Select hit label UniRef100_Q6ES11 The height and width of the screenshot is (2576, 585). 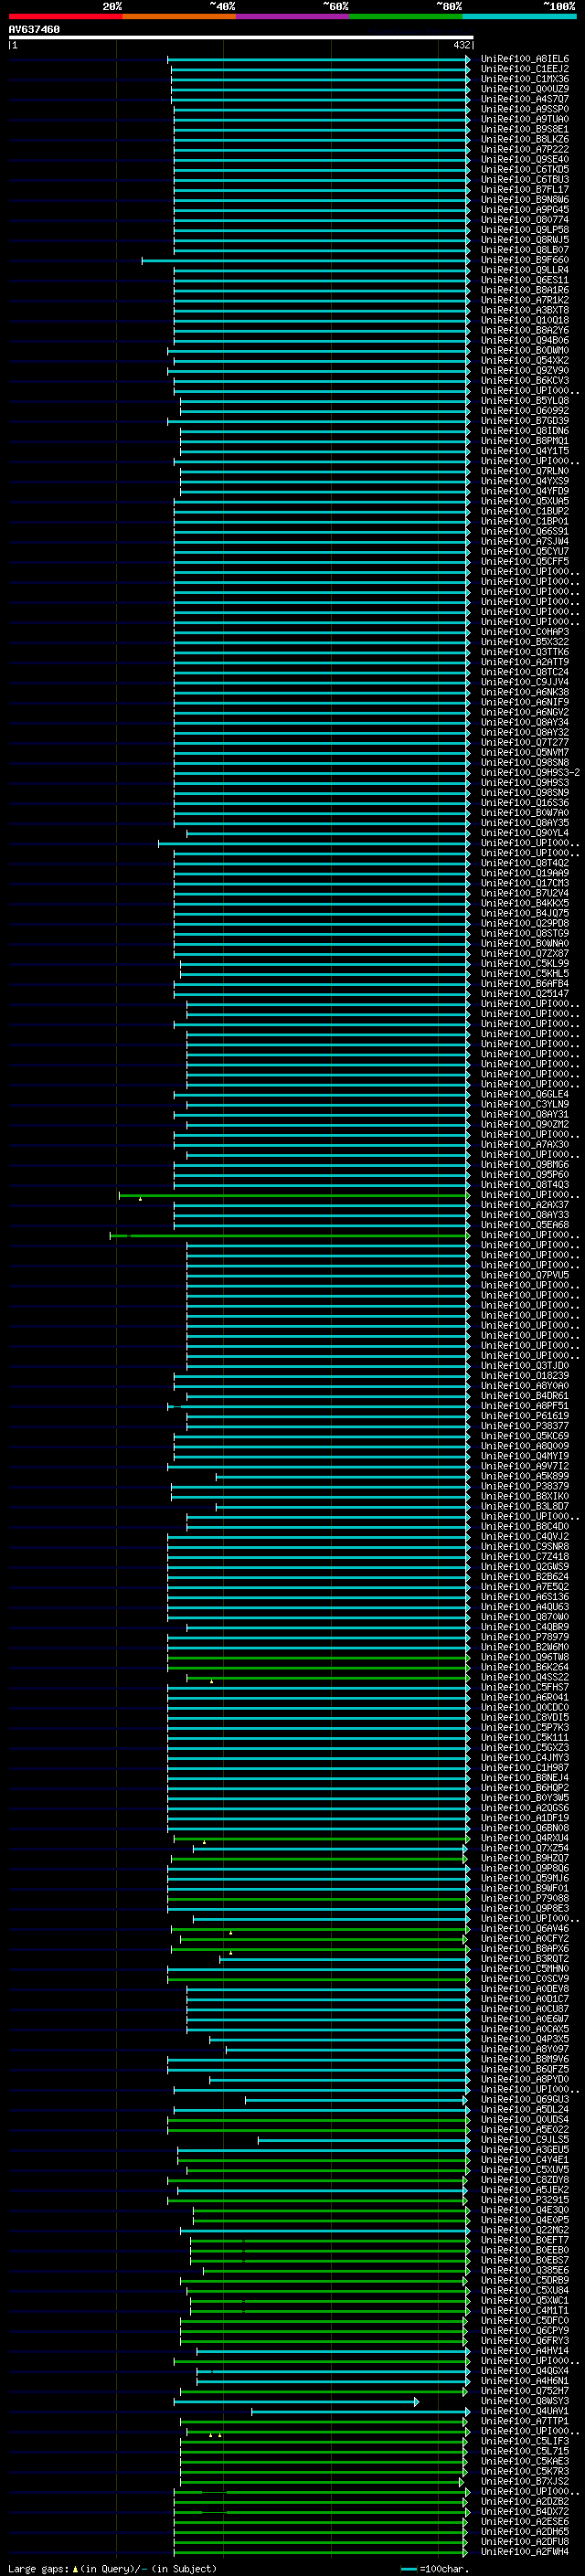pyautogui.click(x=524, y=281)
